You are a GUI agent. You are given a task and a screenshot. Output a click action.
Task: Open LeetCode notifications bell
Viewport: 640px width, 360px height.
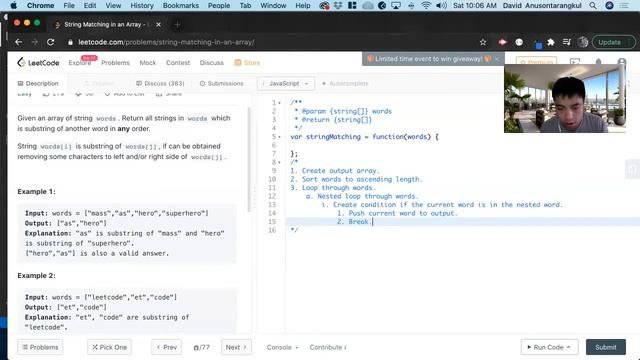pyautogui.click(x=598, y=62)
